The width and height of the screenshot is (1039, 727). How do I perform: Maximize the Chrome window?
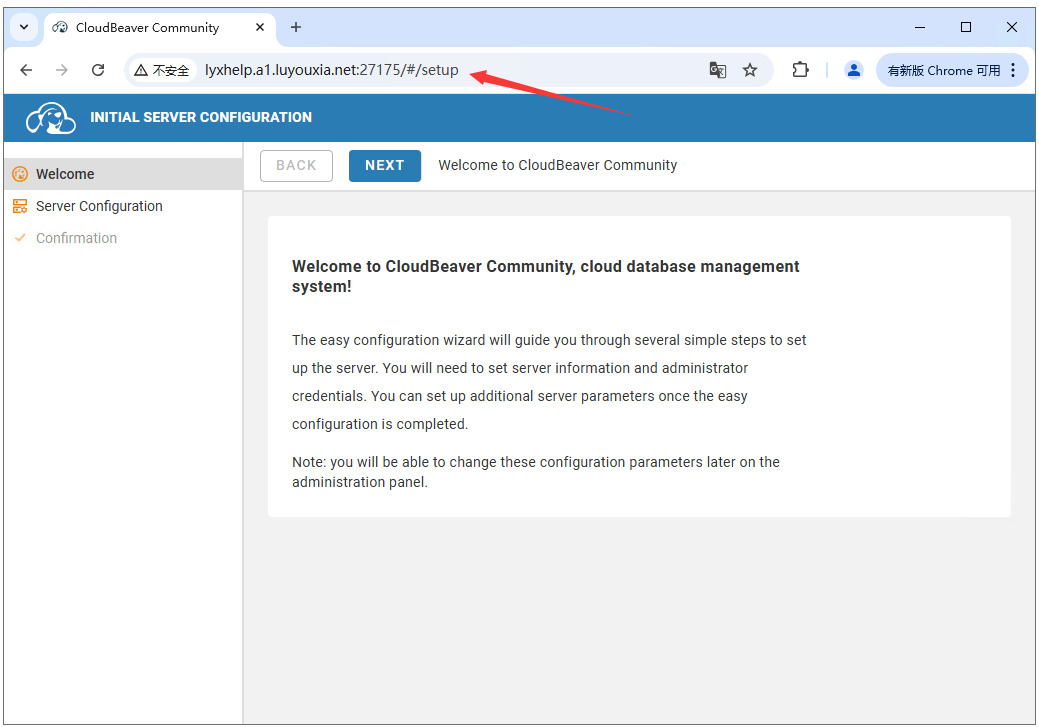[x=965, y=27]
